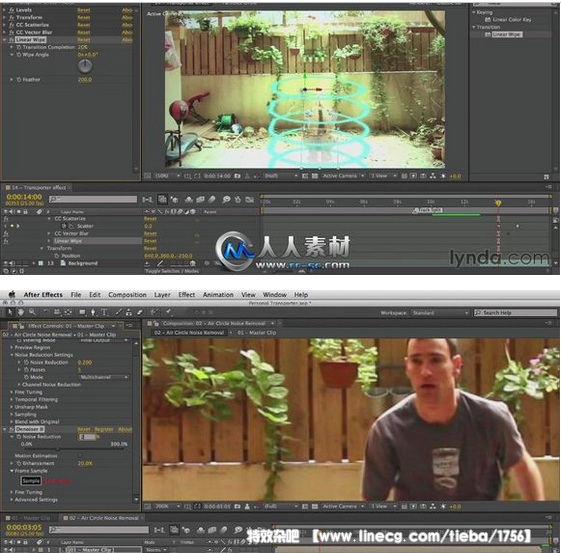Click the Wipe Angle dial
The image size is (561, 553).
[85, 66]
